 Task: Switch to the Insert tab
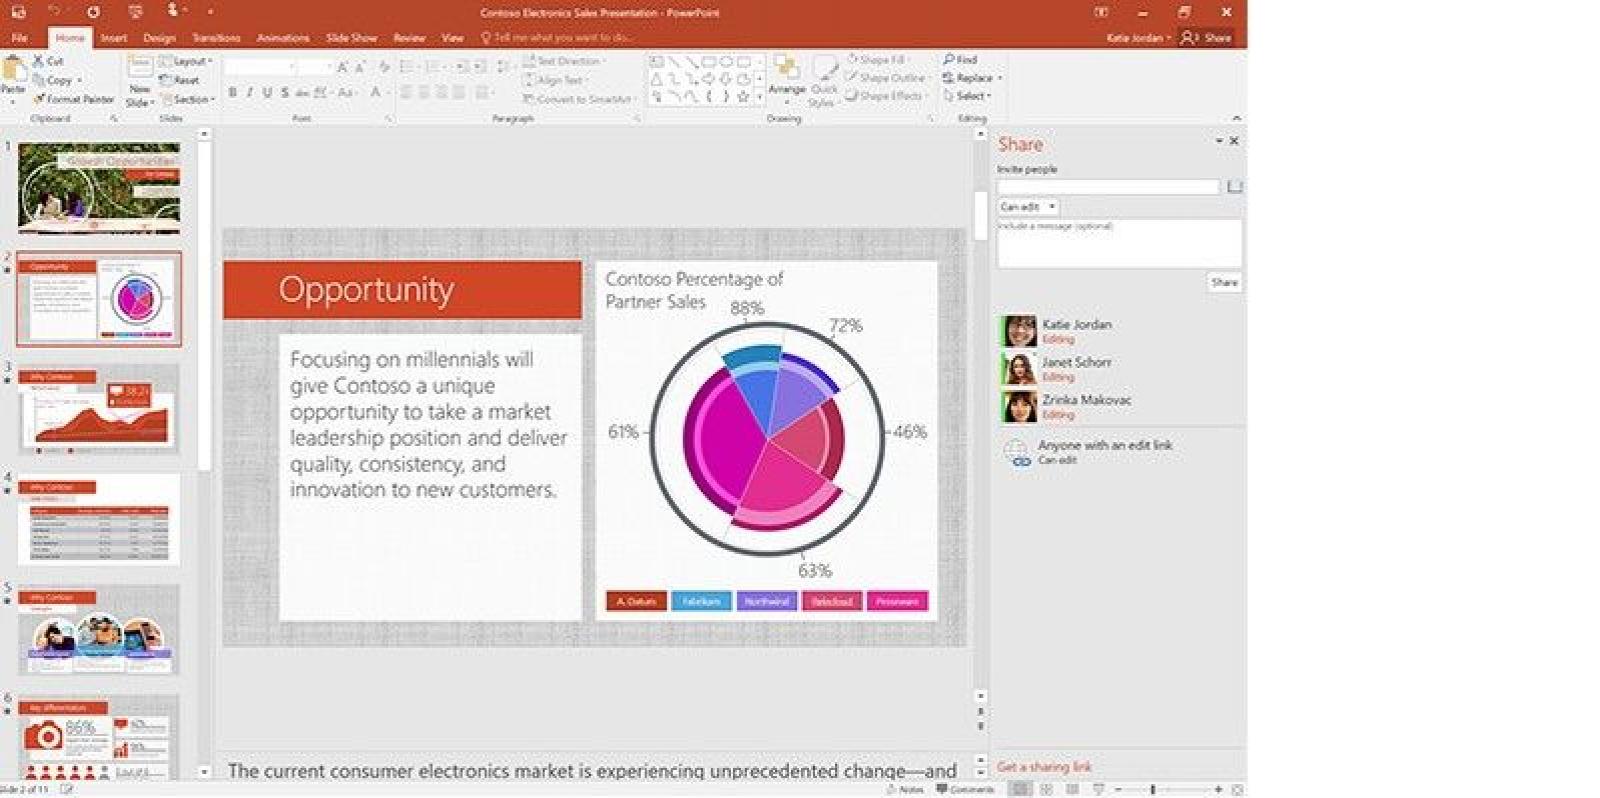(113, 38)
